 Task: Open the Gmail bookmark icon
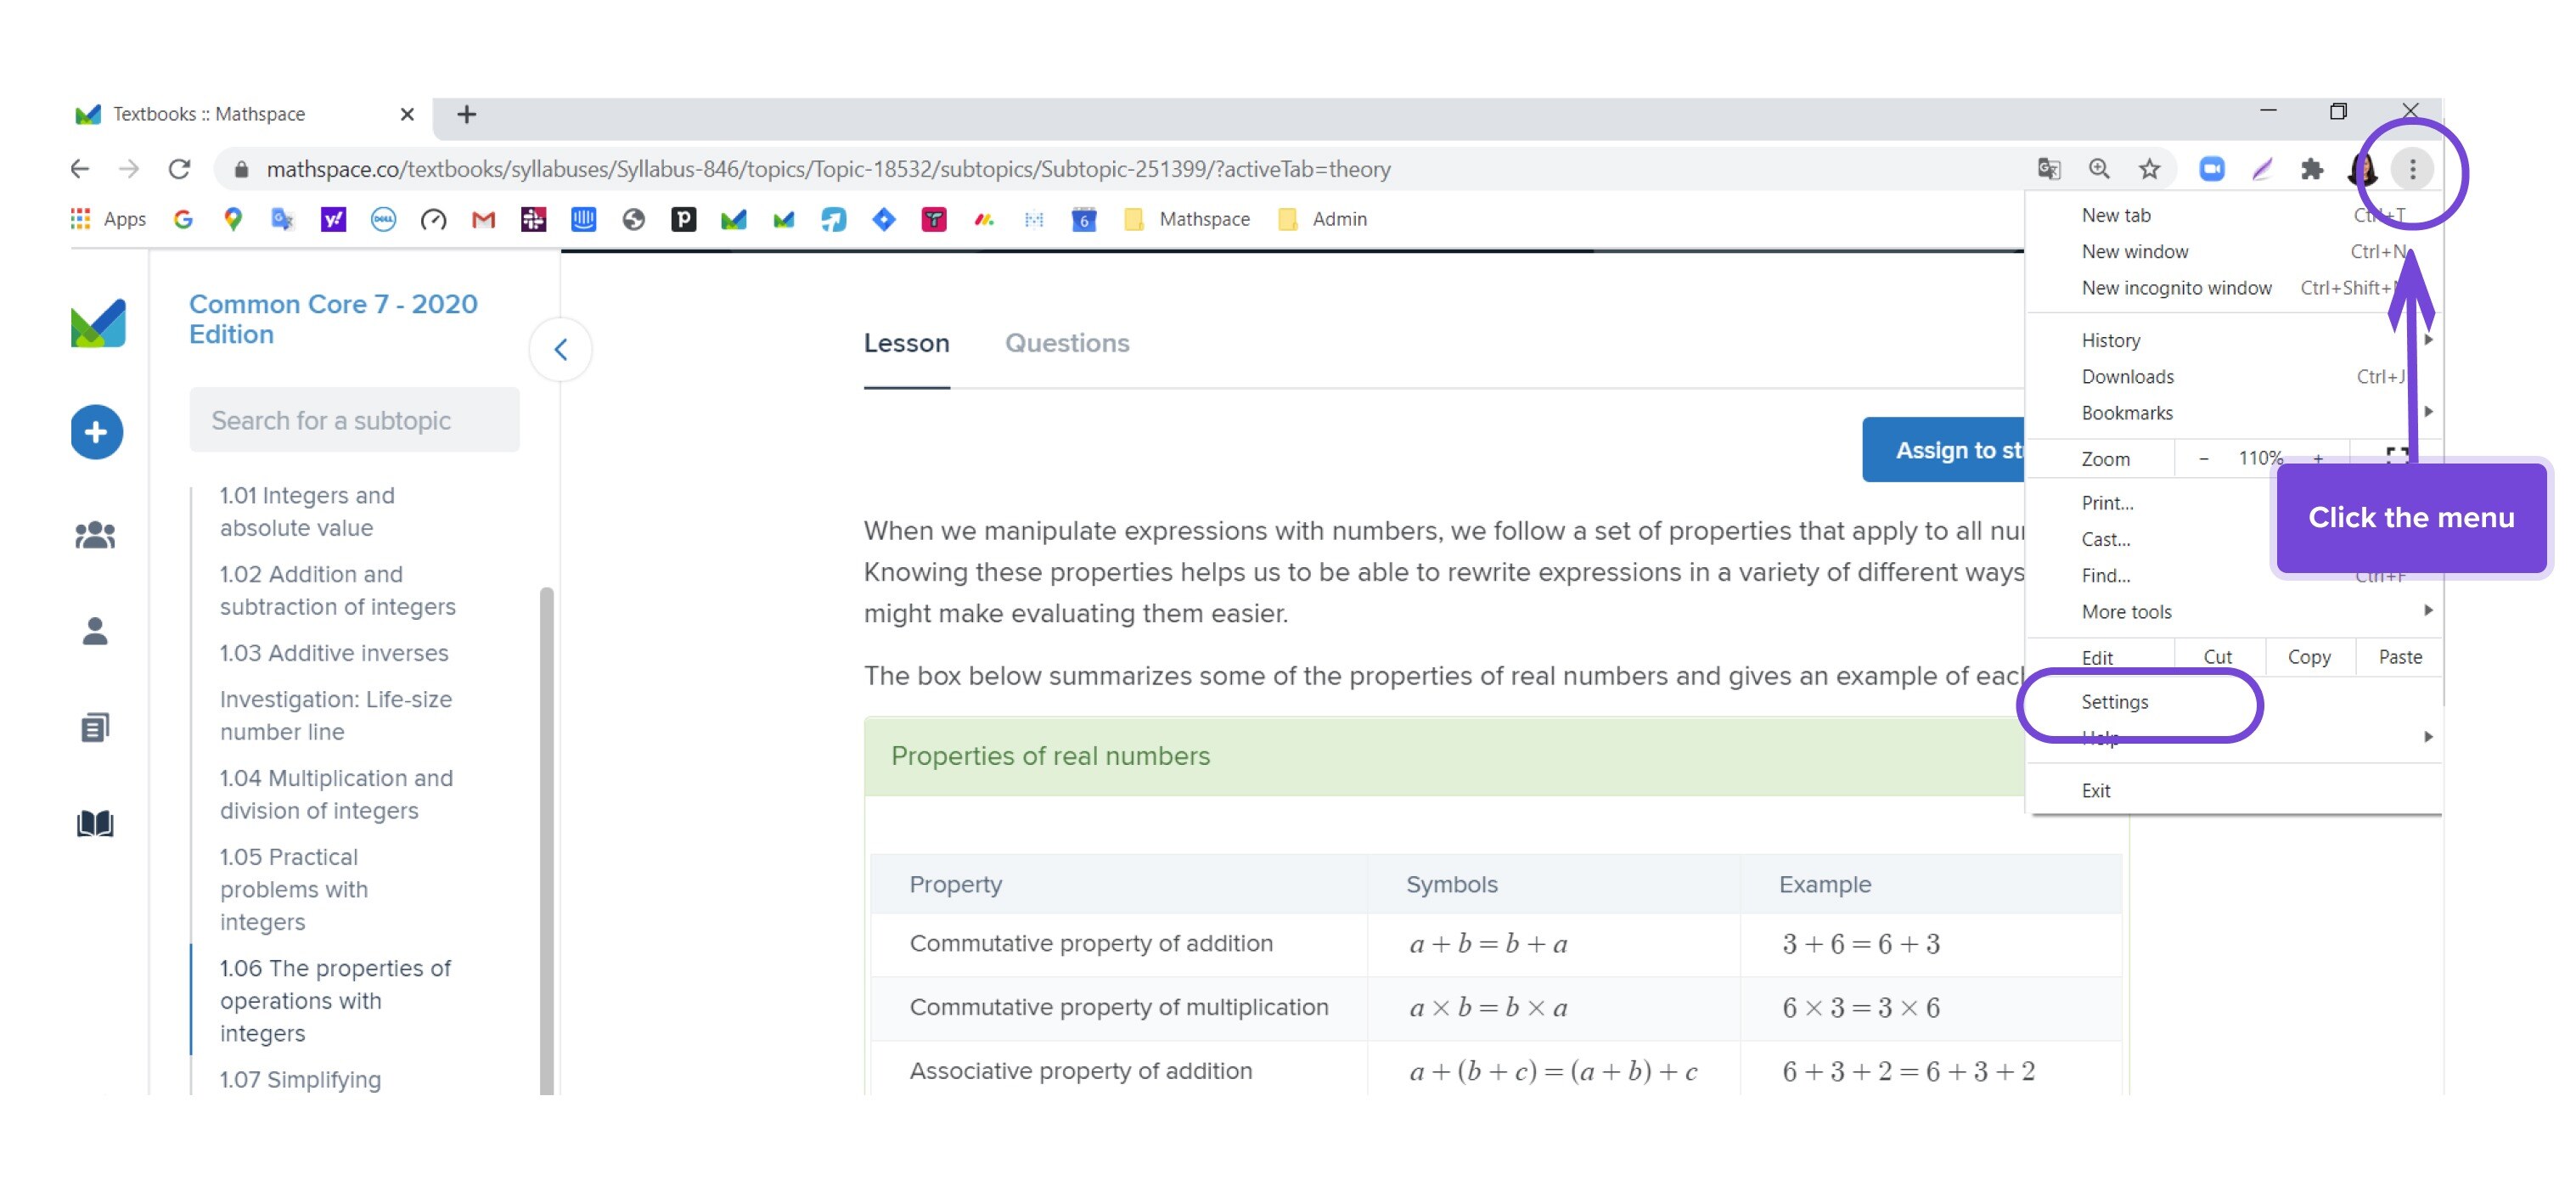pos(483,219)
